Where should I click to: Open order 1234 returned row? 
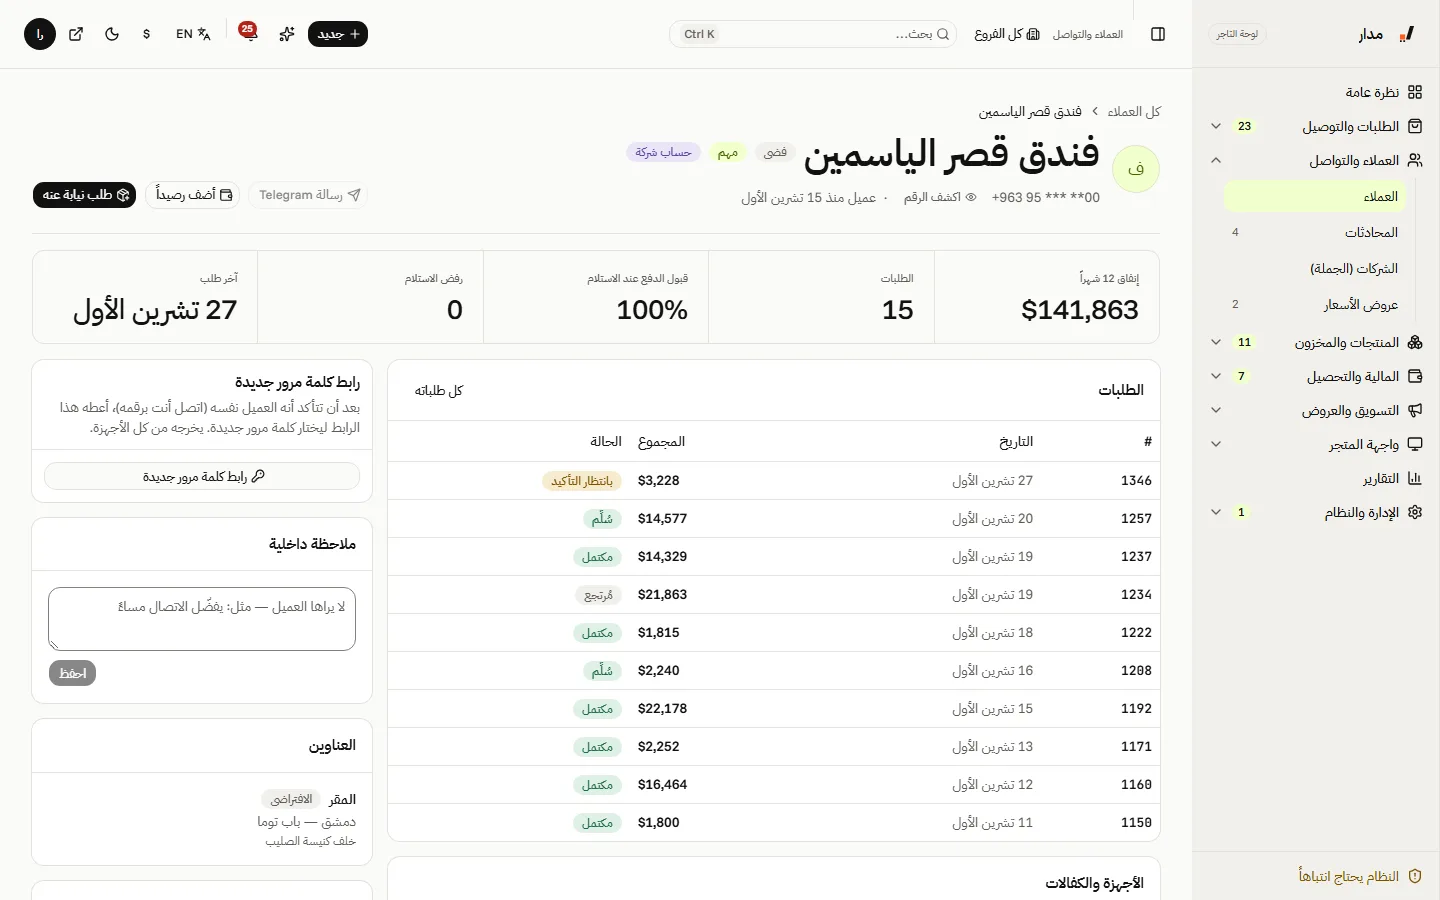tap(774, 595)
